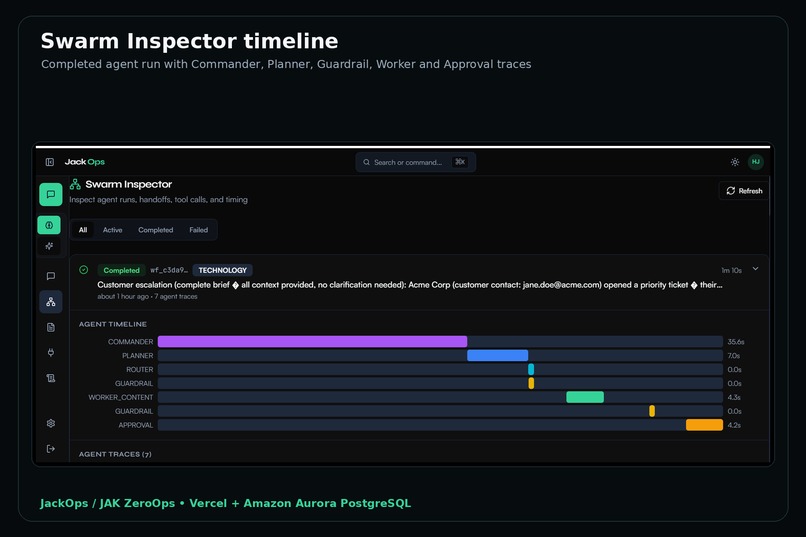Viewport: 806px width, 537px height.
Task: Select the Swarm Inspector network sidebar icon
Action: point(50,302)
